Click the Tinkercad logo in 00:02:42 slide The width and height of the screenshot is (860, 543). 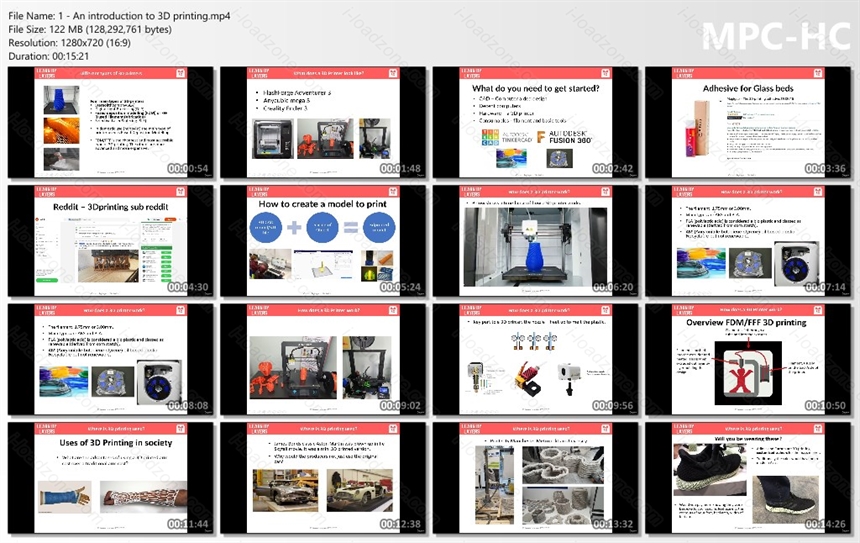pyautogui.click(x=507, y=137)
